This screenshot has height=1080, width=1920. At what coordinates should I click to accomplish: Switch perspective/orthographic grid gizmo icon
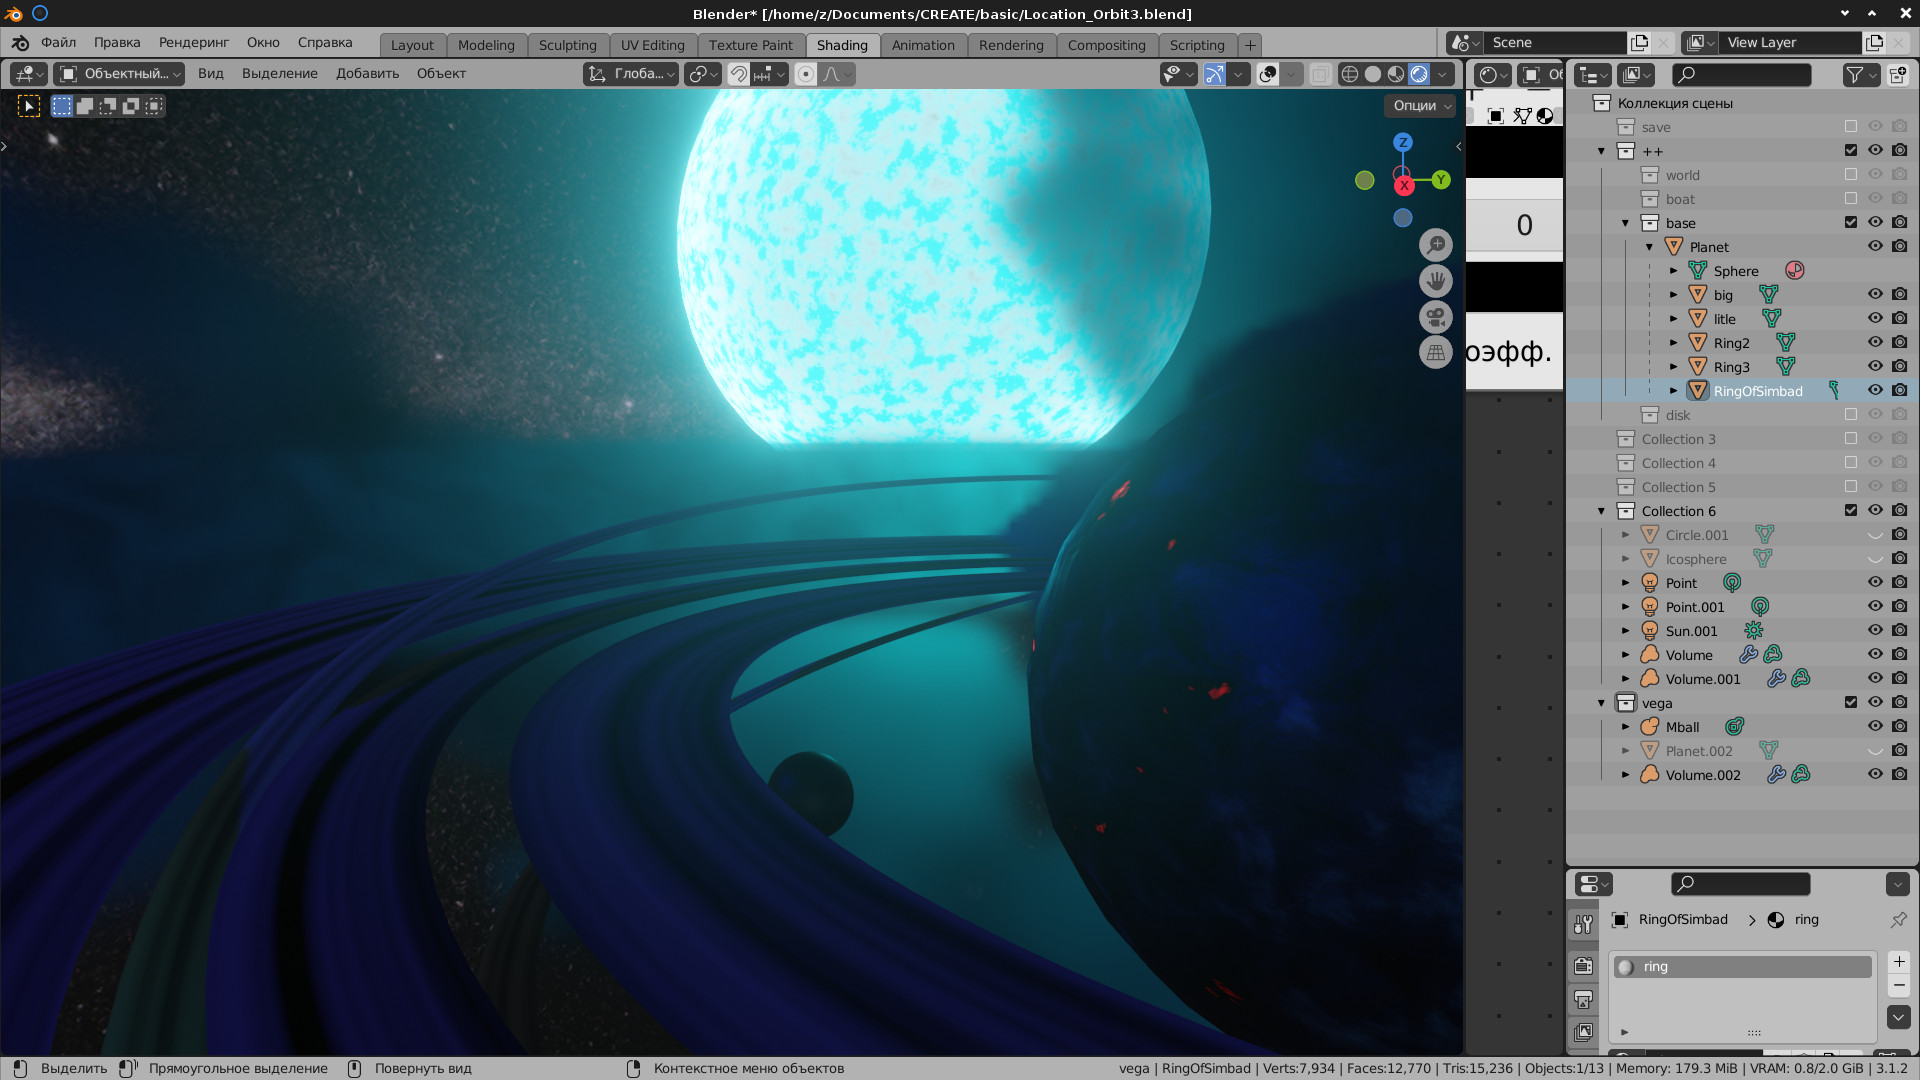click(x=1435, y=352)
